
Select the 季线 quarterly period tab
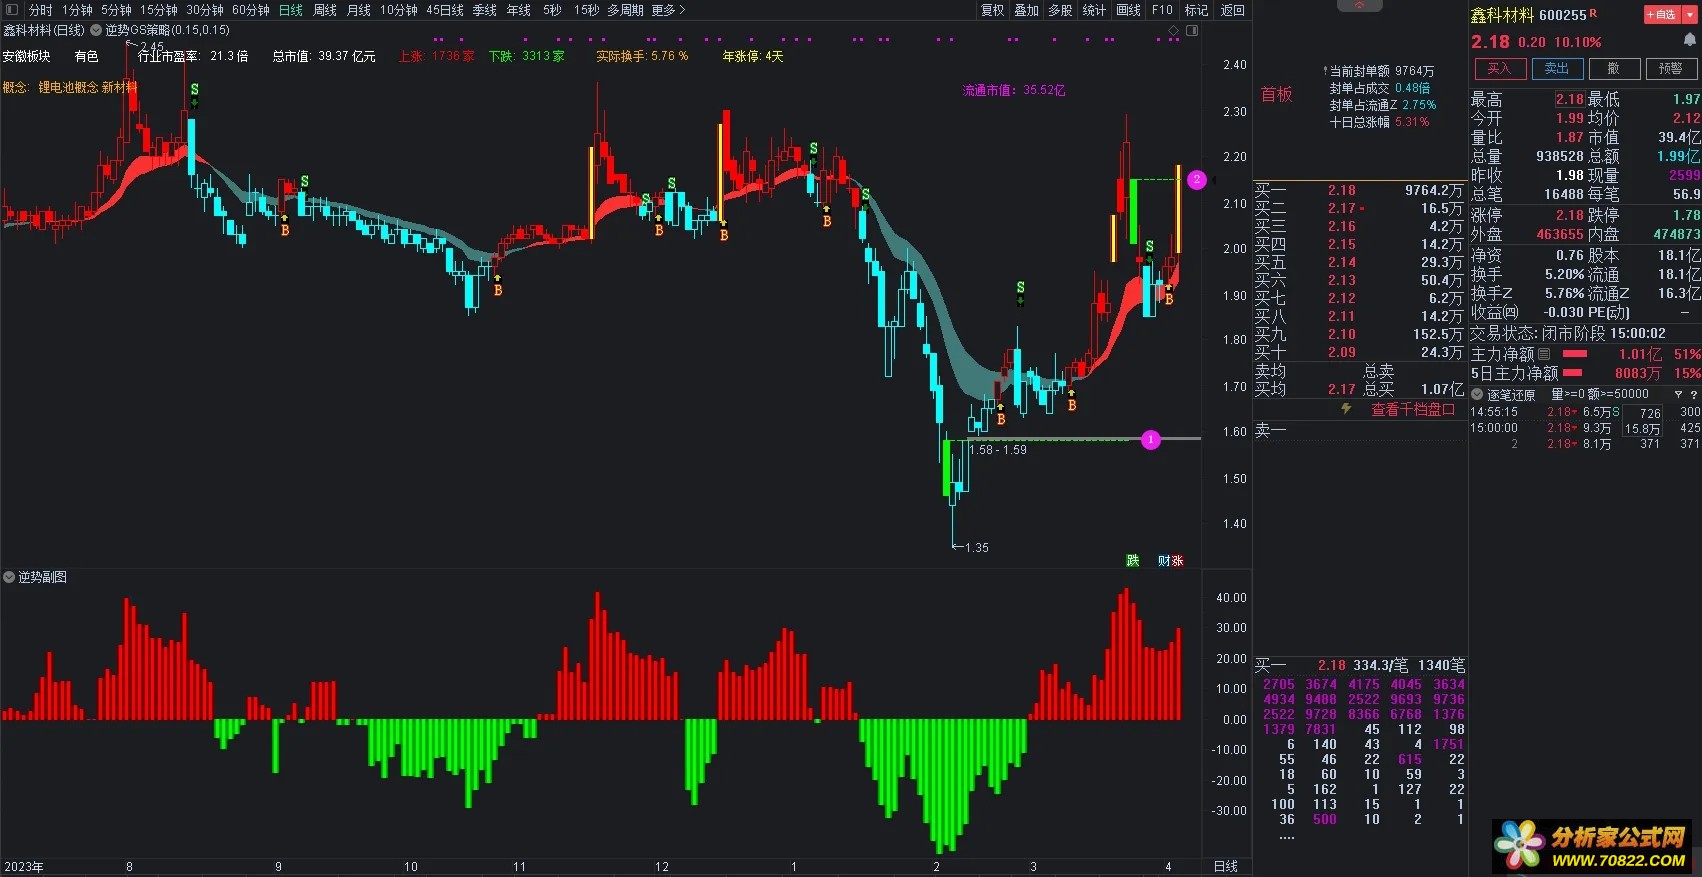tap(484, 10)
